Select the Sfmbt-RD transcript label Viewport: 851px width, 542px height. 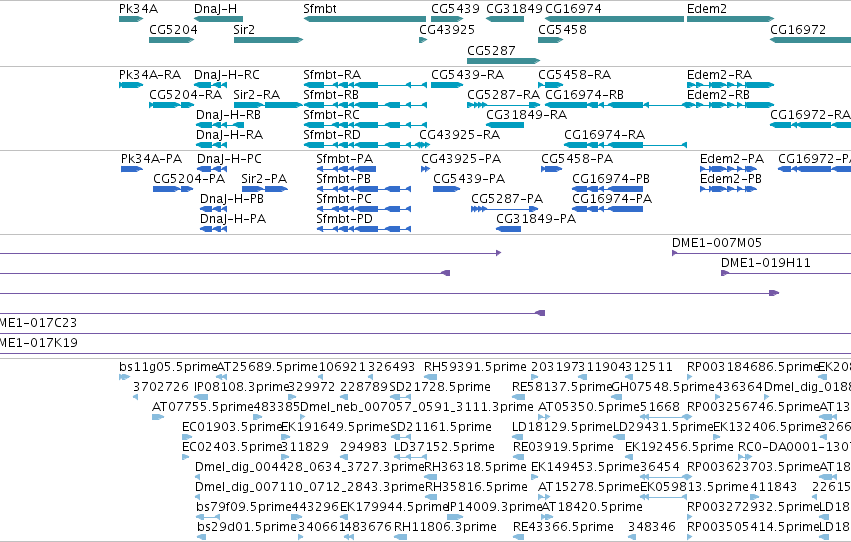tap(332, 135)
